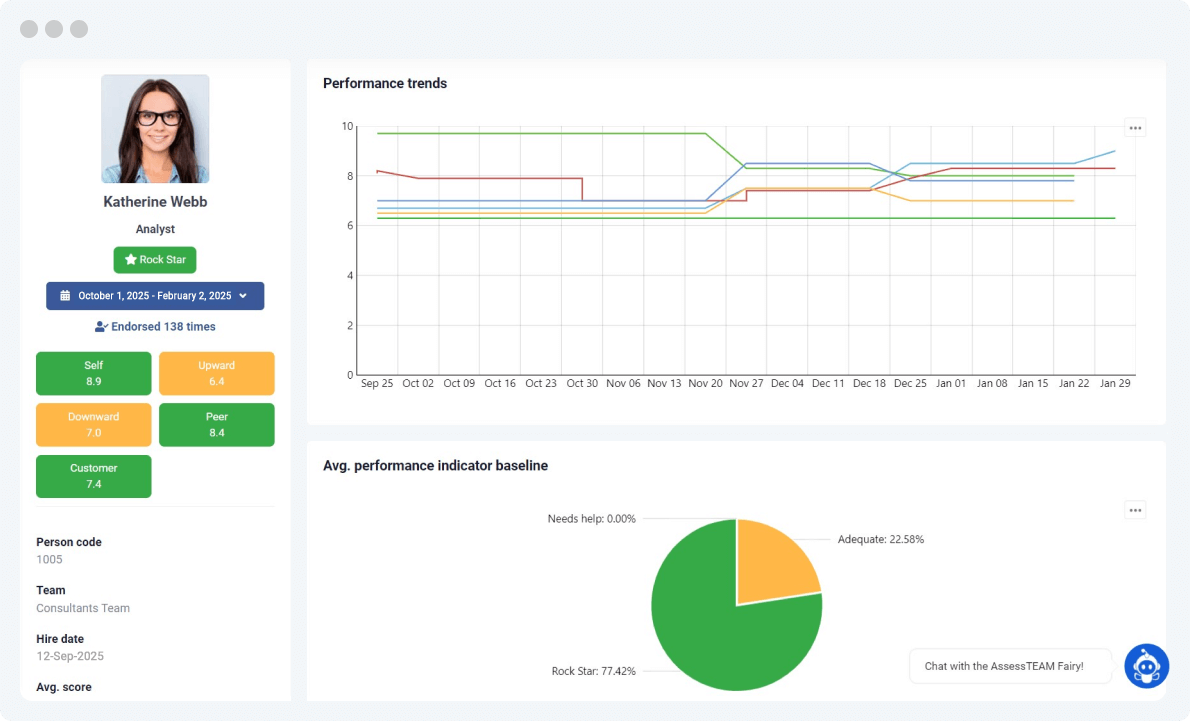This screenshot has width=1190, height=721.
Task: Open October 1, 2025 - February 2, 2025 selector
Action: coord(155,296)
